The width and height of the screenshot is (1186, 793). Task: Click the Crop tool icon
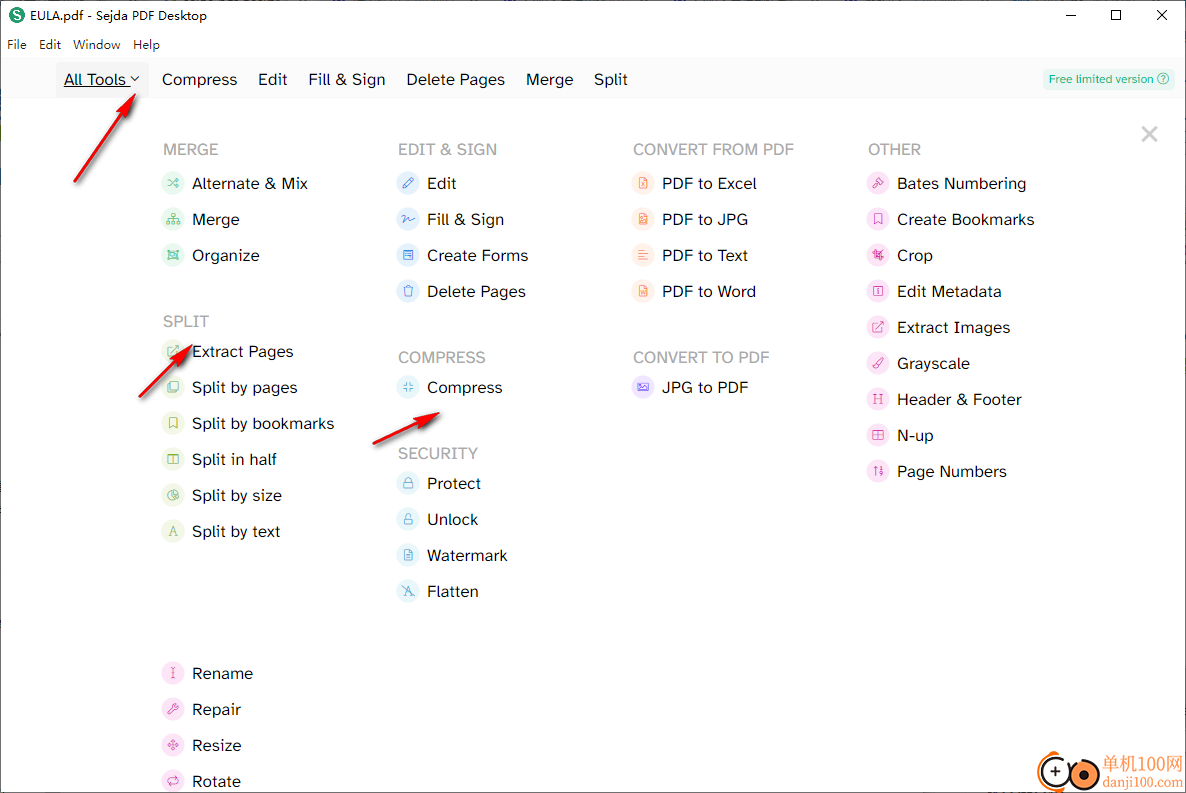(878, 255)
